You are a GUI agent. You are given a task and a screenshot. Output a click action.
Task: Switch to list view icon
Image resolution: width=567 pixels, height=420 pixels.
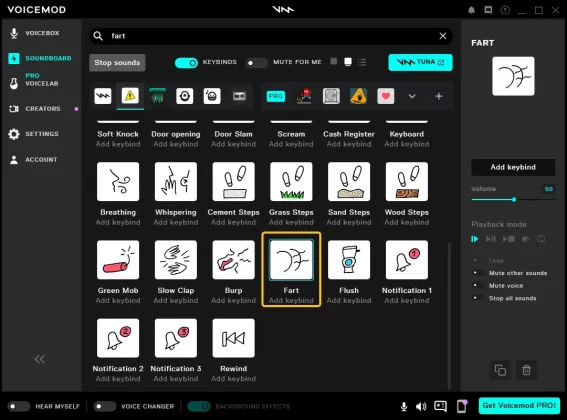point(362,62)
